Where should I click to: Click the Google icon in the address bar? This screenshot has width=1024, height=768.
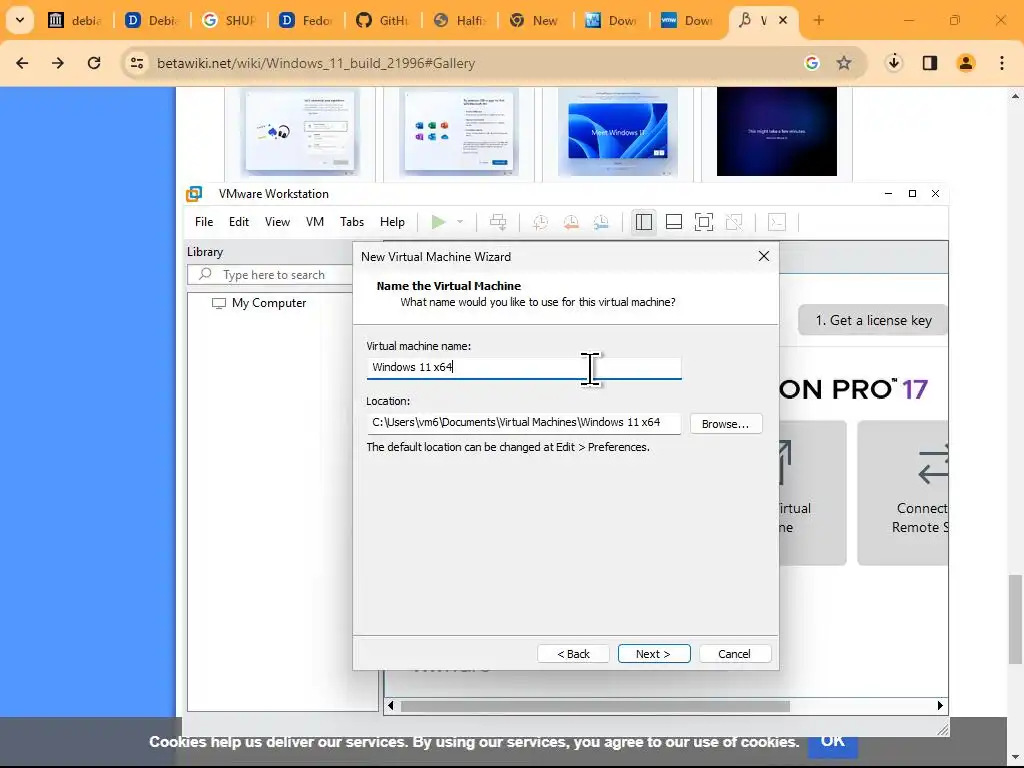812,63
